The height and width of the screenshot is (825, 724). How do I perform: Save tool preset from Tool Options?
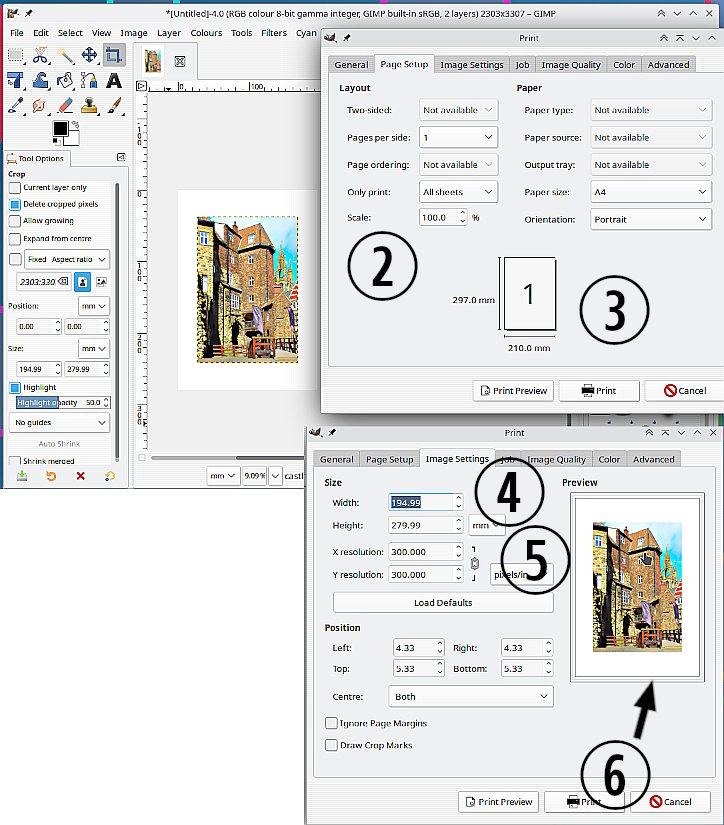[x=22, y=476]
